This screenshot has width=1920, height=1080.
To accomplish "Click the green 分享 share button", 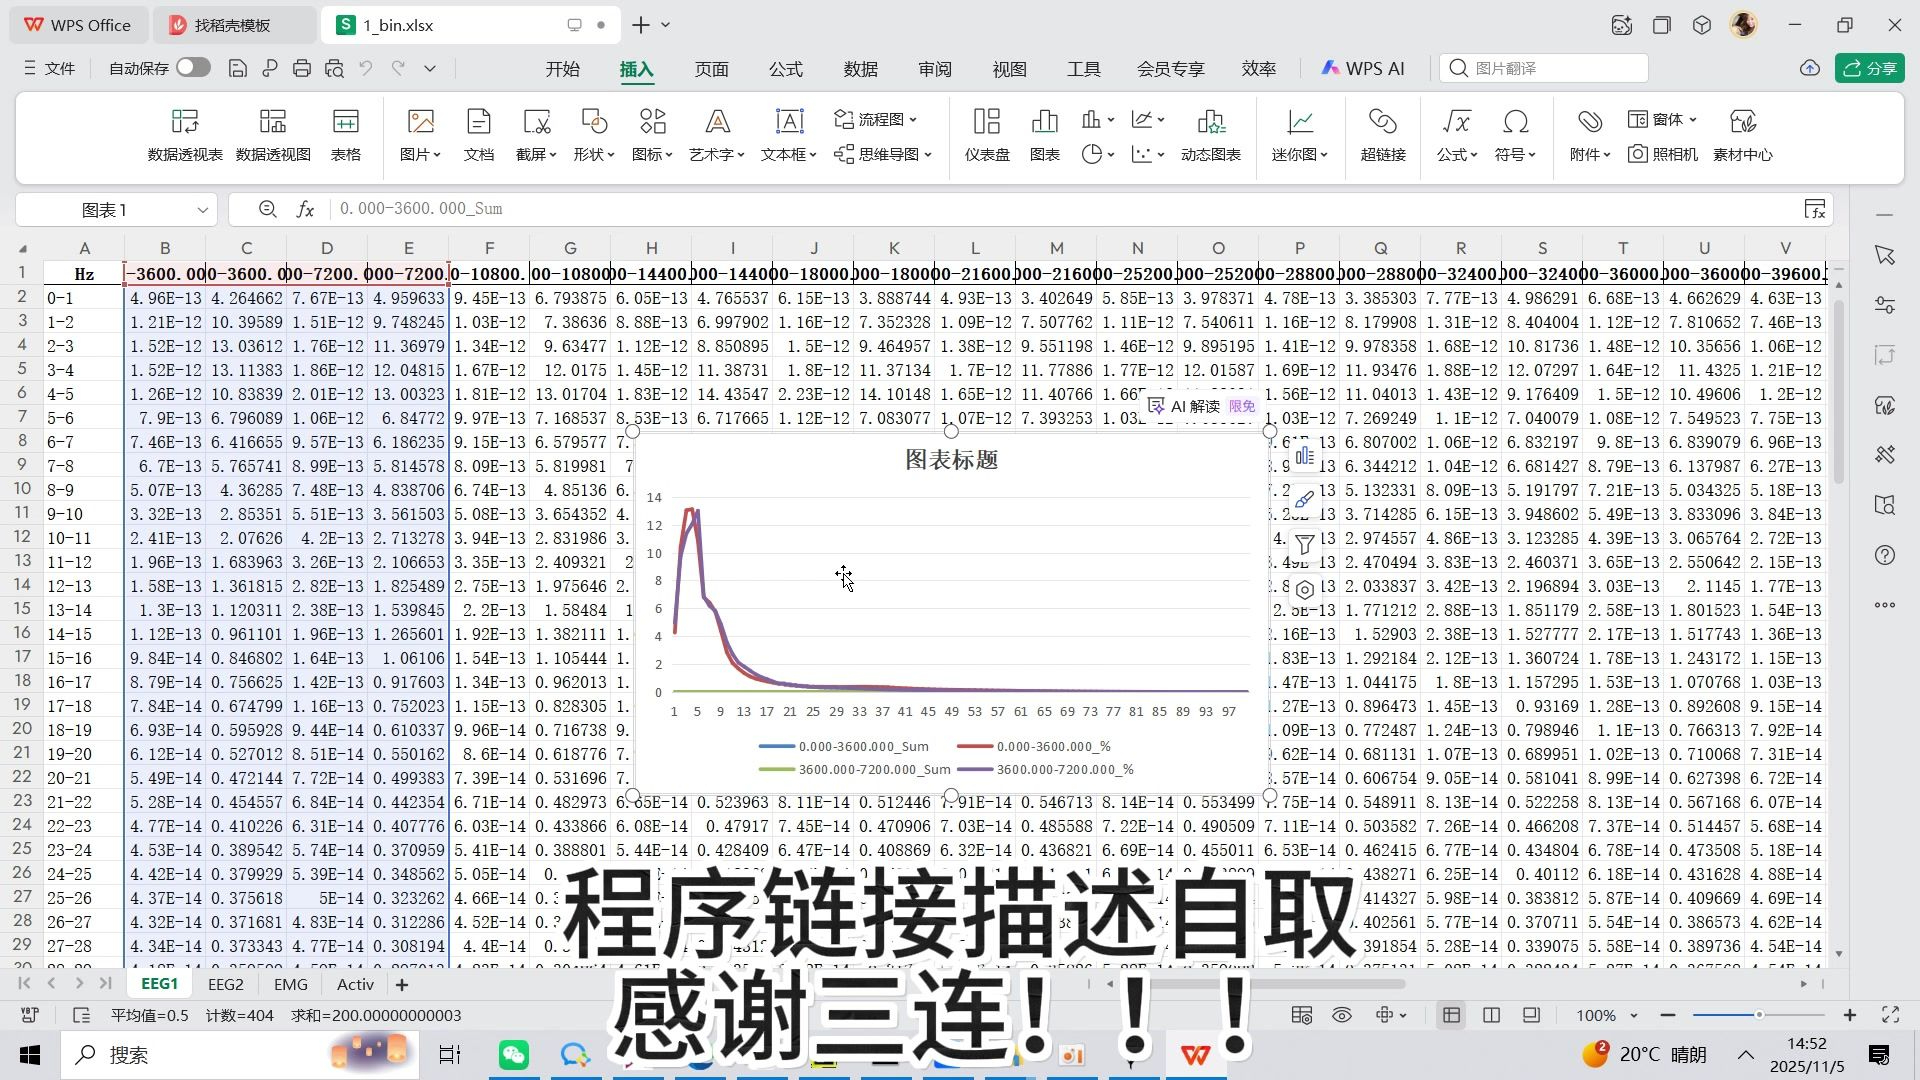I will (1869, 68).
